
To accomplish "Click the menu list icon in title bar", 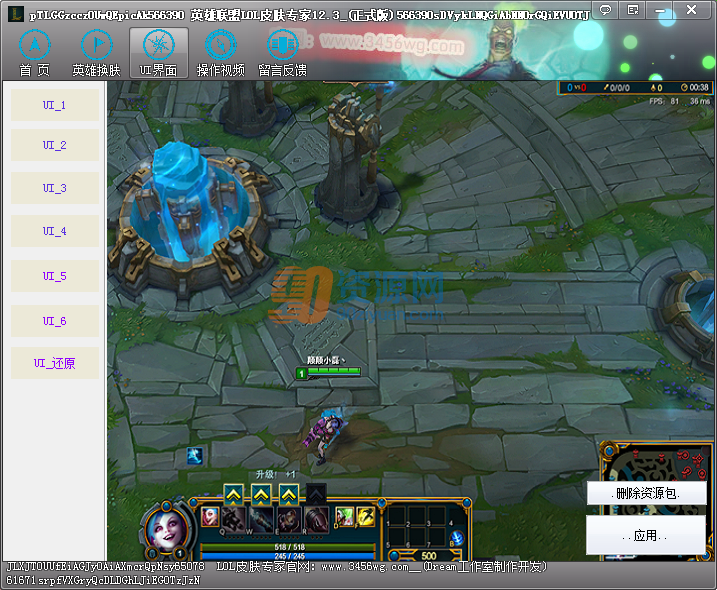I will coord(633,10).
